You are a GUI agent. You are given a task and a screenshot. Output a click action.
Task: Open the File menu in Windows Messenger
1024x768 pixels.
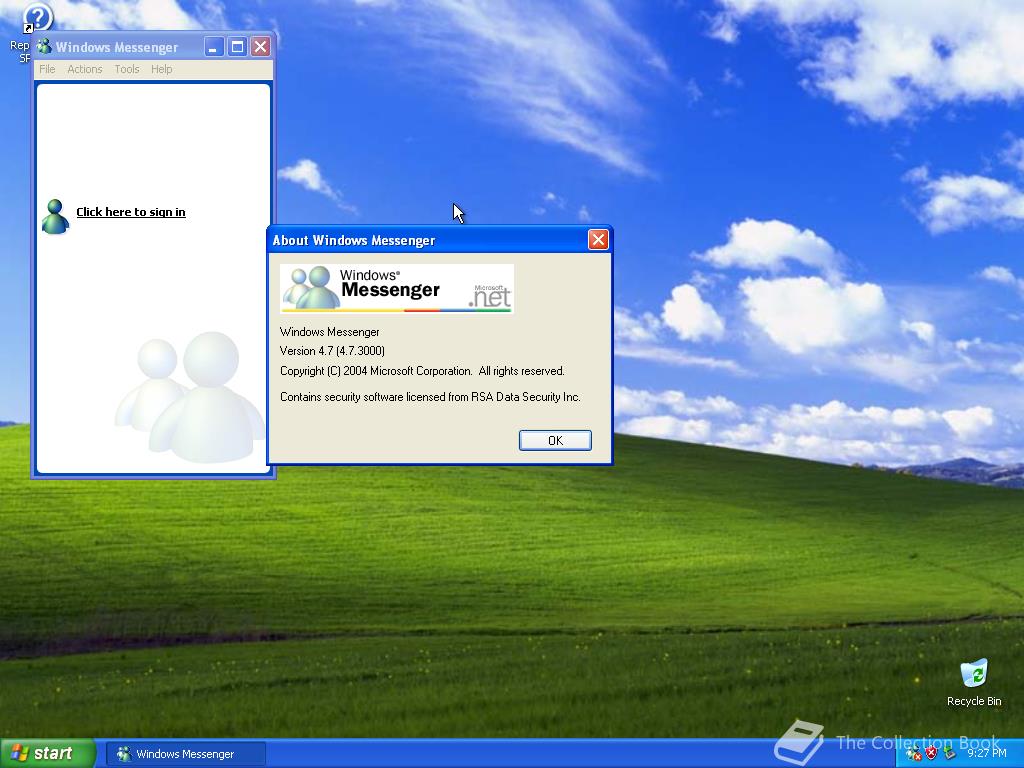(47, 69)
